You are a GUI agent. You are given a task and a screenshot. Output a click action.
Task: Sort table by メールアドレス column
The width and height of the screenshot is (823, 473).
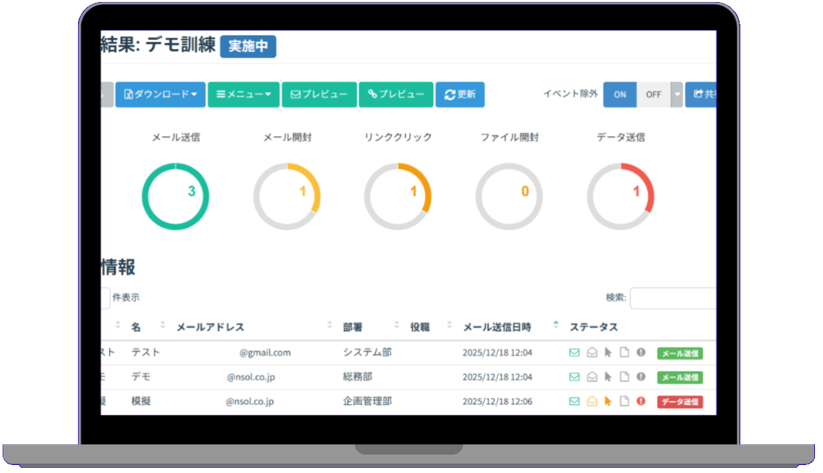coord(329,326)
